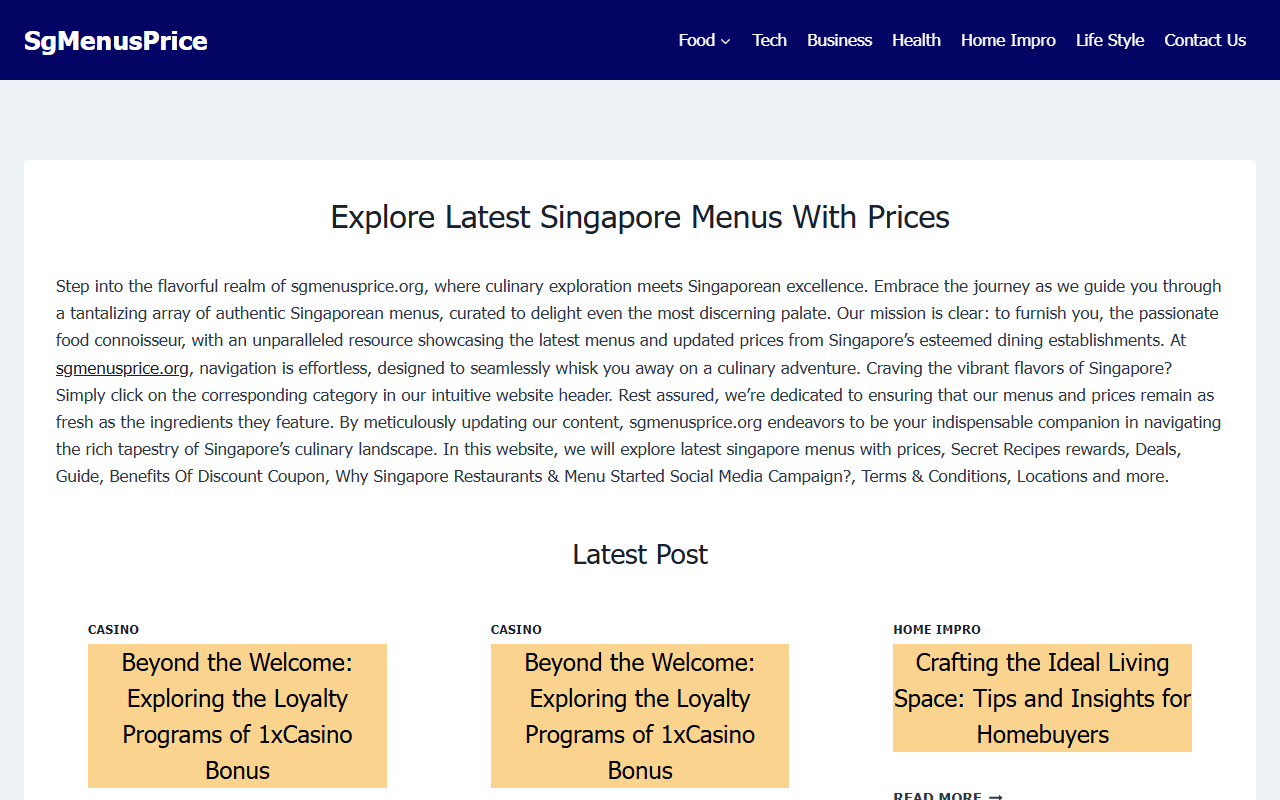Expand the Food menu chevron
This screenshot has width=1280, height=800.
726,41
